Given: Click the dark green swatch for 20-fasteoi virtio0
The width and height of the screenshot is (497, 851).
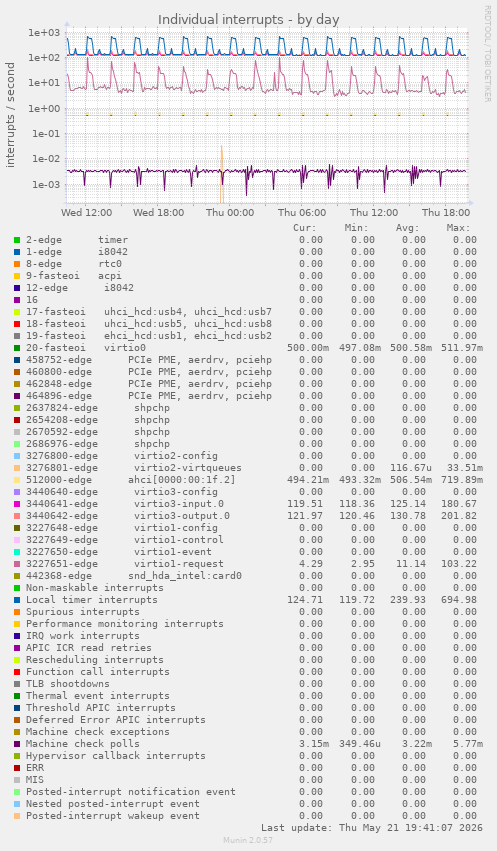Looking at the screenshot, I should point(17,348).
